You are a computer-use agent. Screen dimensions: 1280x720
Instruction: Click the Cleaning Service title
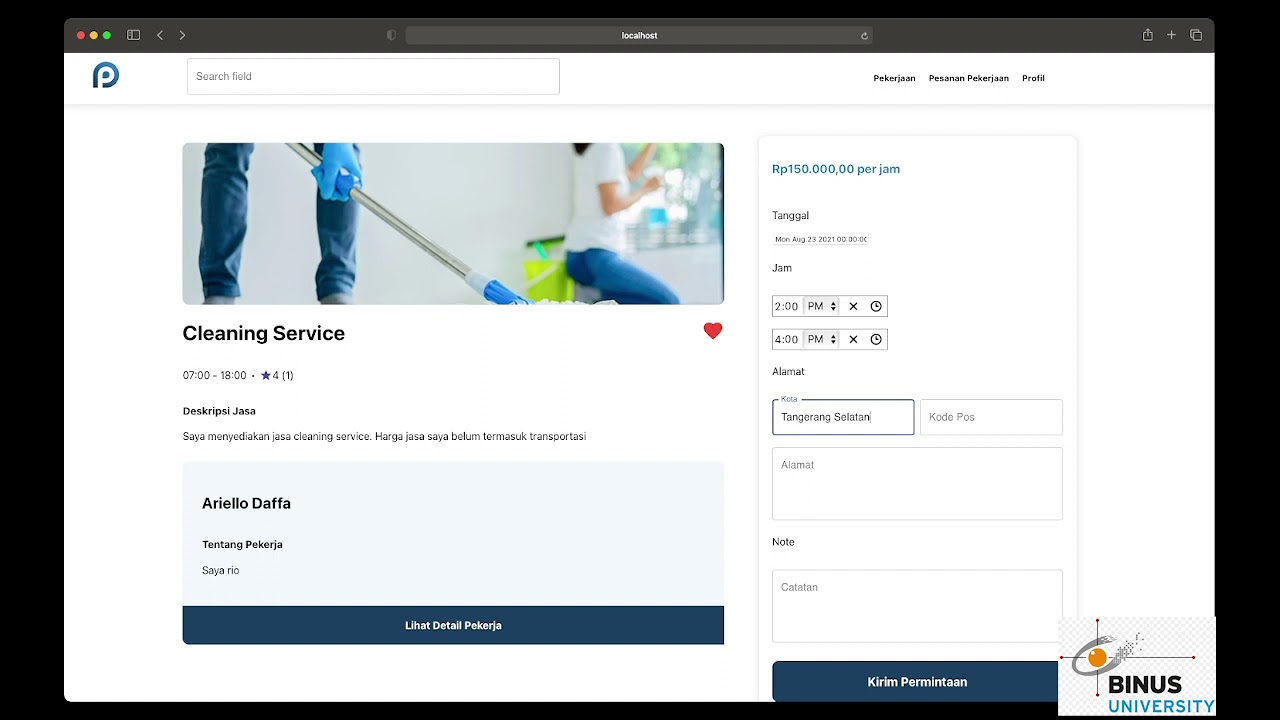(264, 333)
